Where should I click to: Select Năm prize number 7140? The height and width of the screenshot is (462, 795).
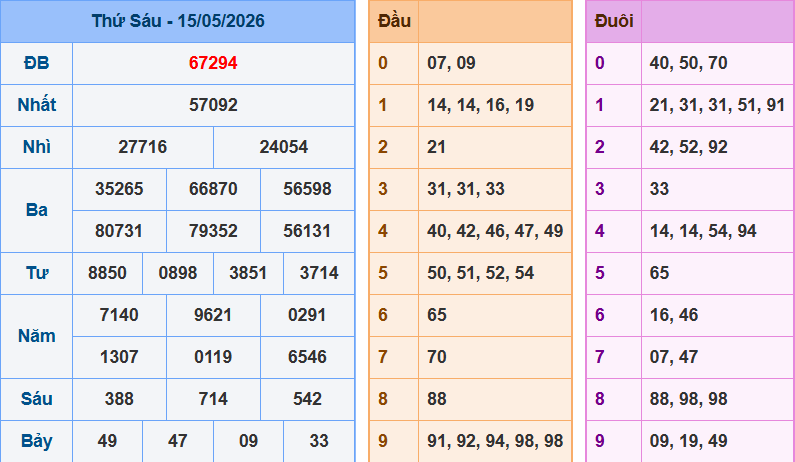pos(119,315)
